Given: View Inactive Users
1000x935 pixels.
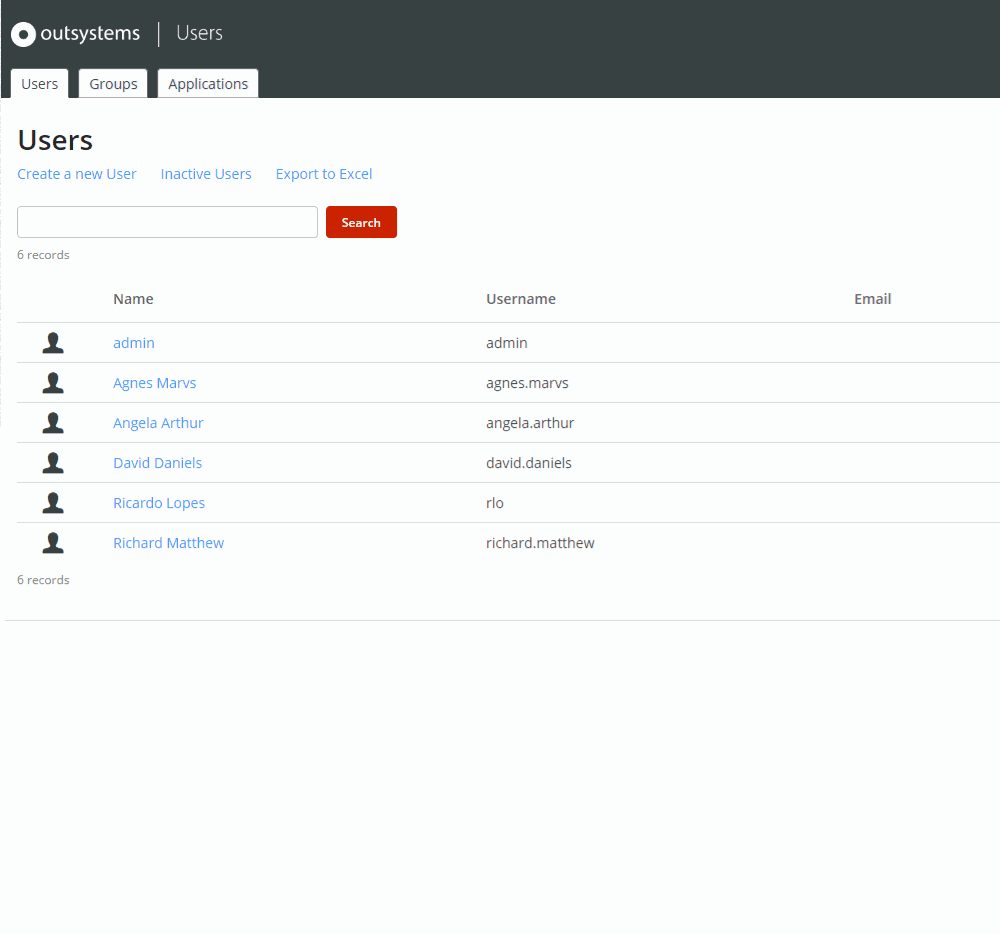Looking at the screenshot, I should [x=205, y=173].
